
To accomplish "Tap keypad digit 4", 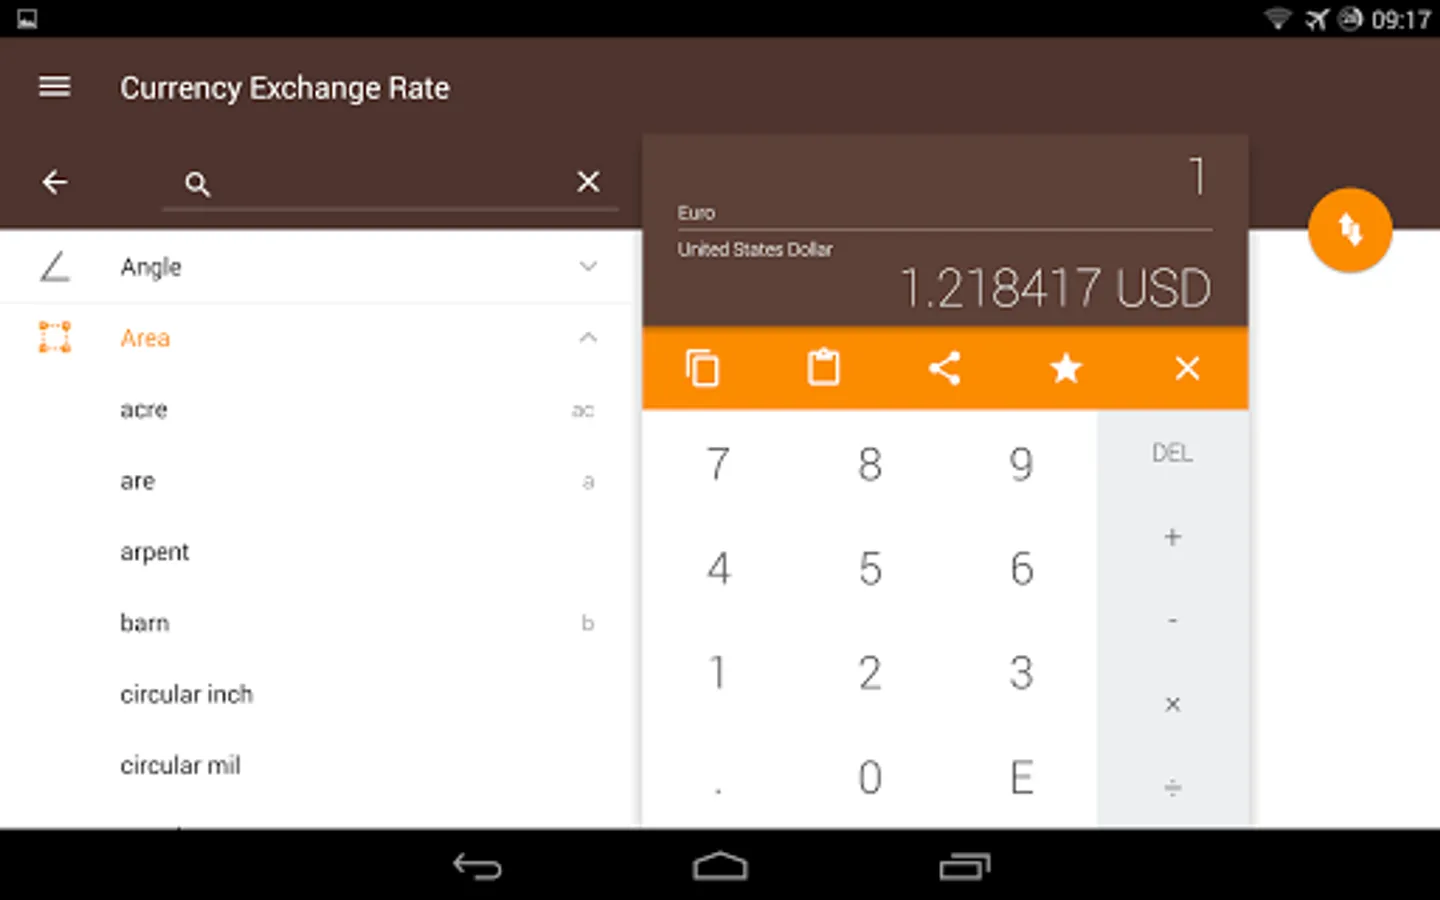I will (718, 569).
